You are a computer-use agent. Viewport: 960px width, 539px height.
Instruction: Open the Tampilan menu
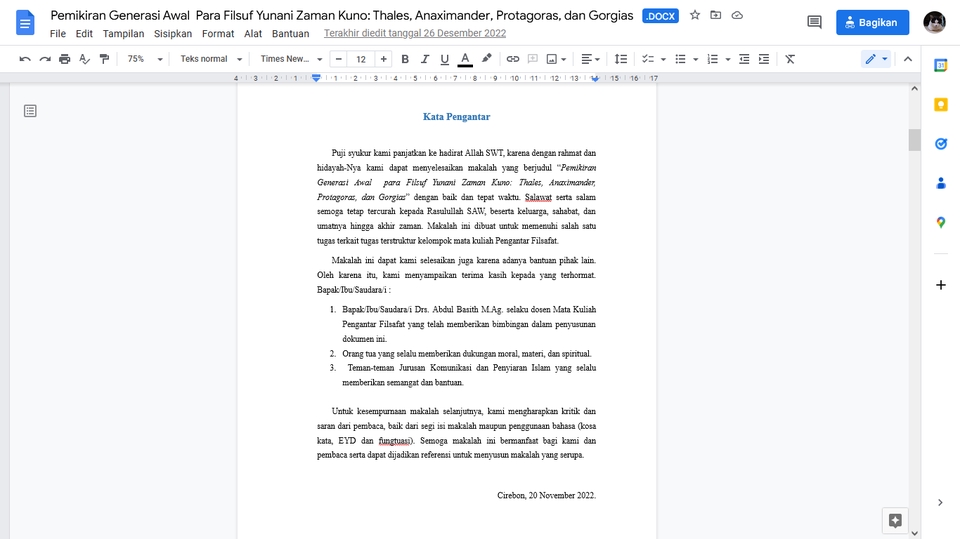point(123,34)
